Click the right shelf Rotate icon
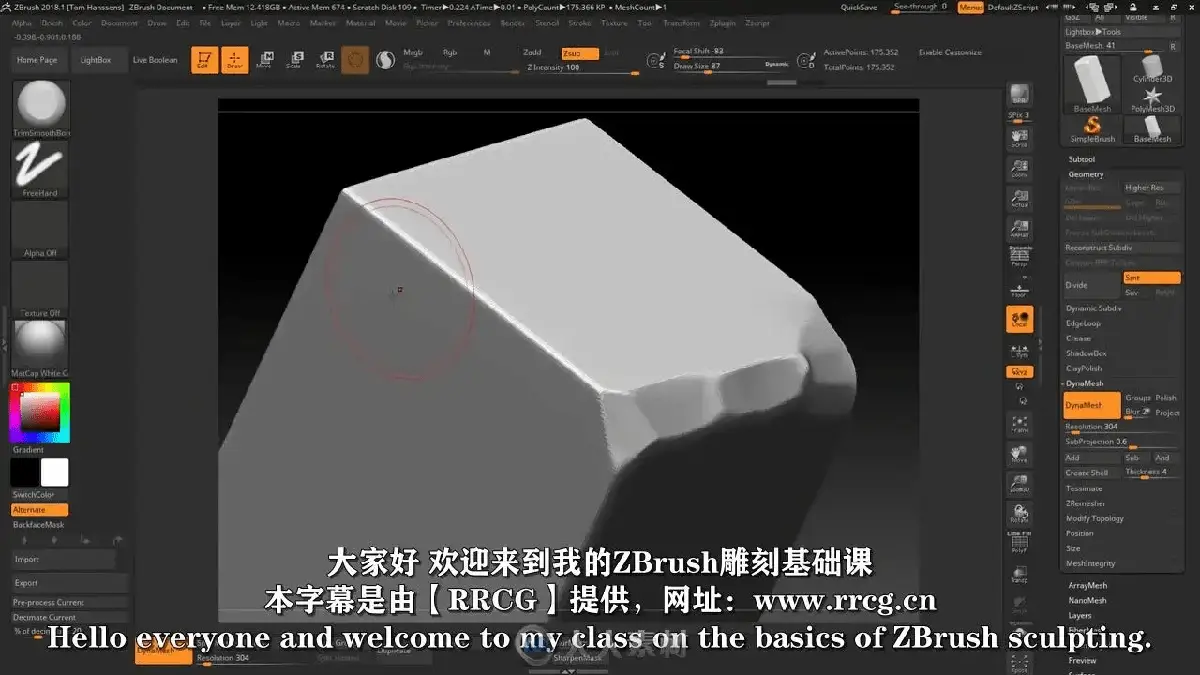The width and height of the screenshot is (1200, 675). pos(1020,516)
